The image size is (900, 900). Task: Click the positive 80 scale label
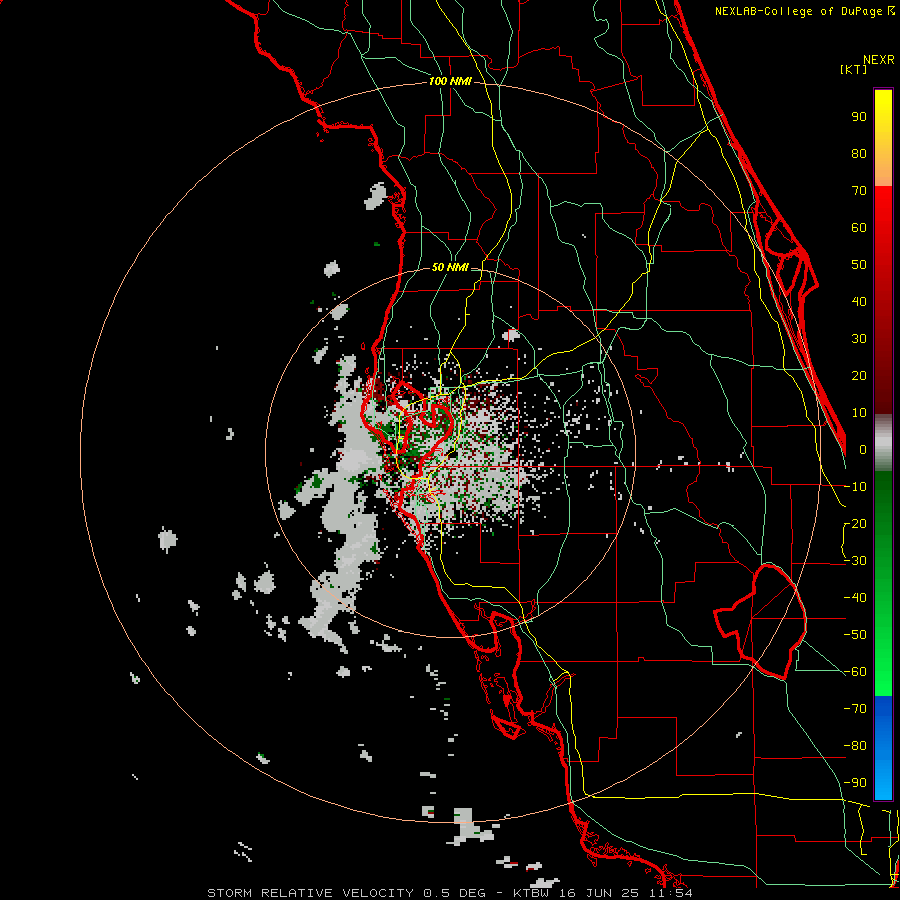(x=859, y=154)
